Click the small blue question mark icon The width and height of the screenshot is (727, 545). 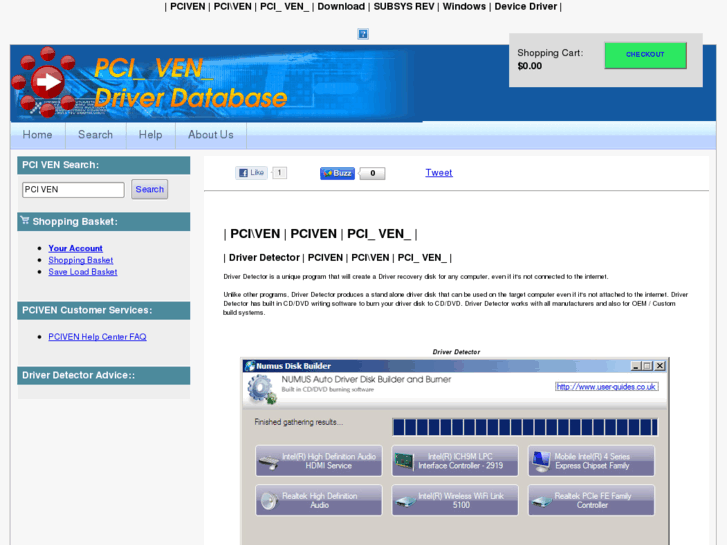pyautogui.click(x=363, y=34)
